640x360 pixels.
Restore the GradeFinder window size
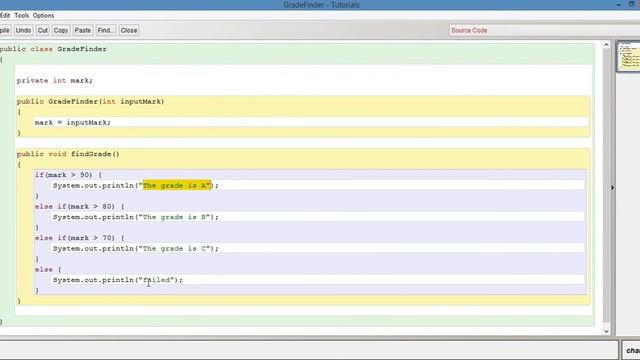pos(631,4)
